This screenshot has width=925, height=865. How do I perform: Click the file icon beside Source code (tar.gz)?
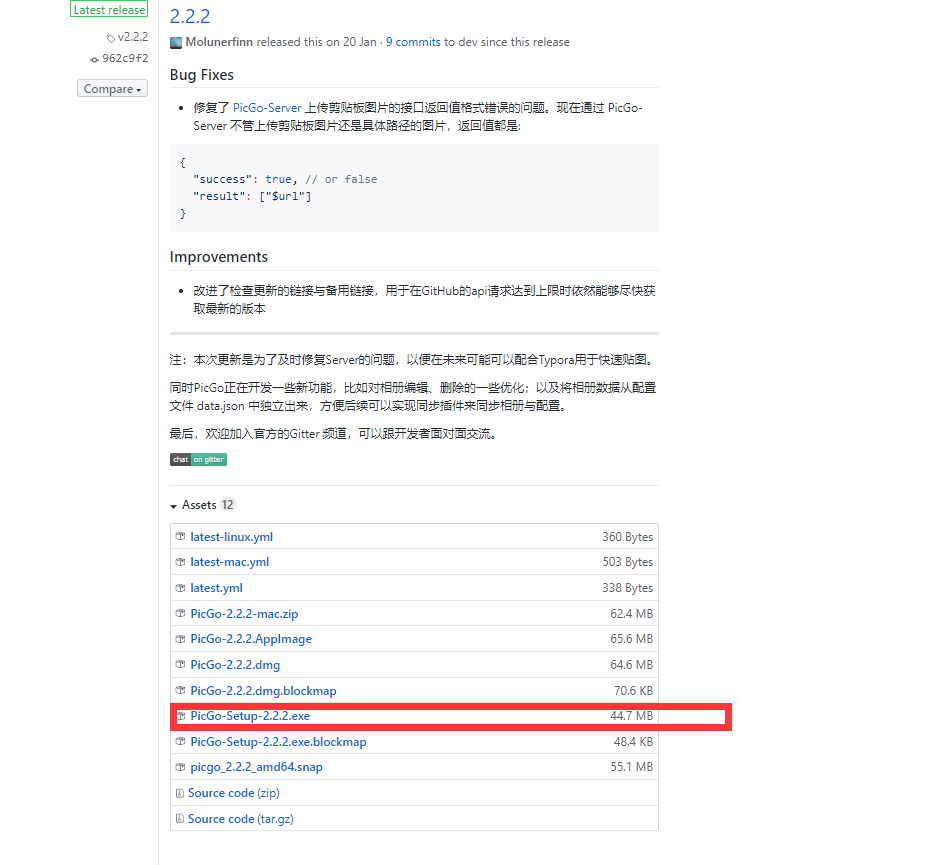(180, 818)
